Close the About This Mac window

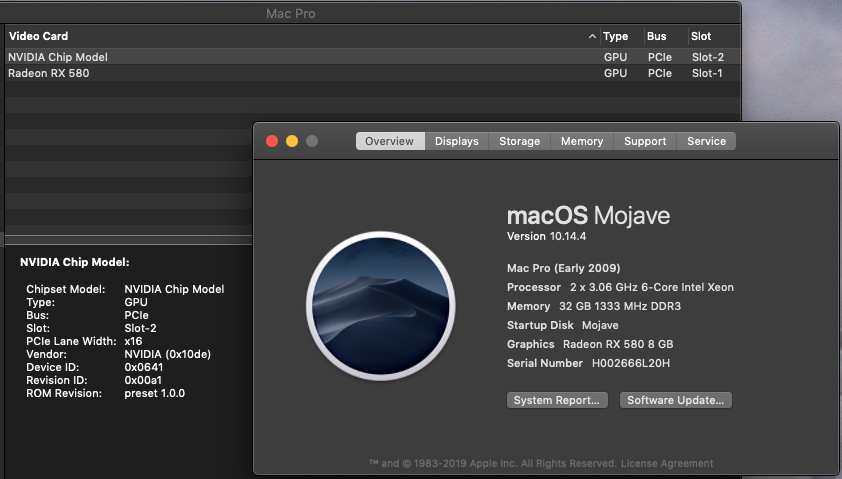[x=272, y=141]
